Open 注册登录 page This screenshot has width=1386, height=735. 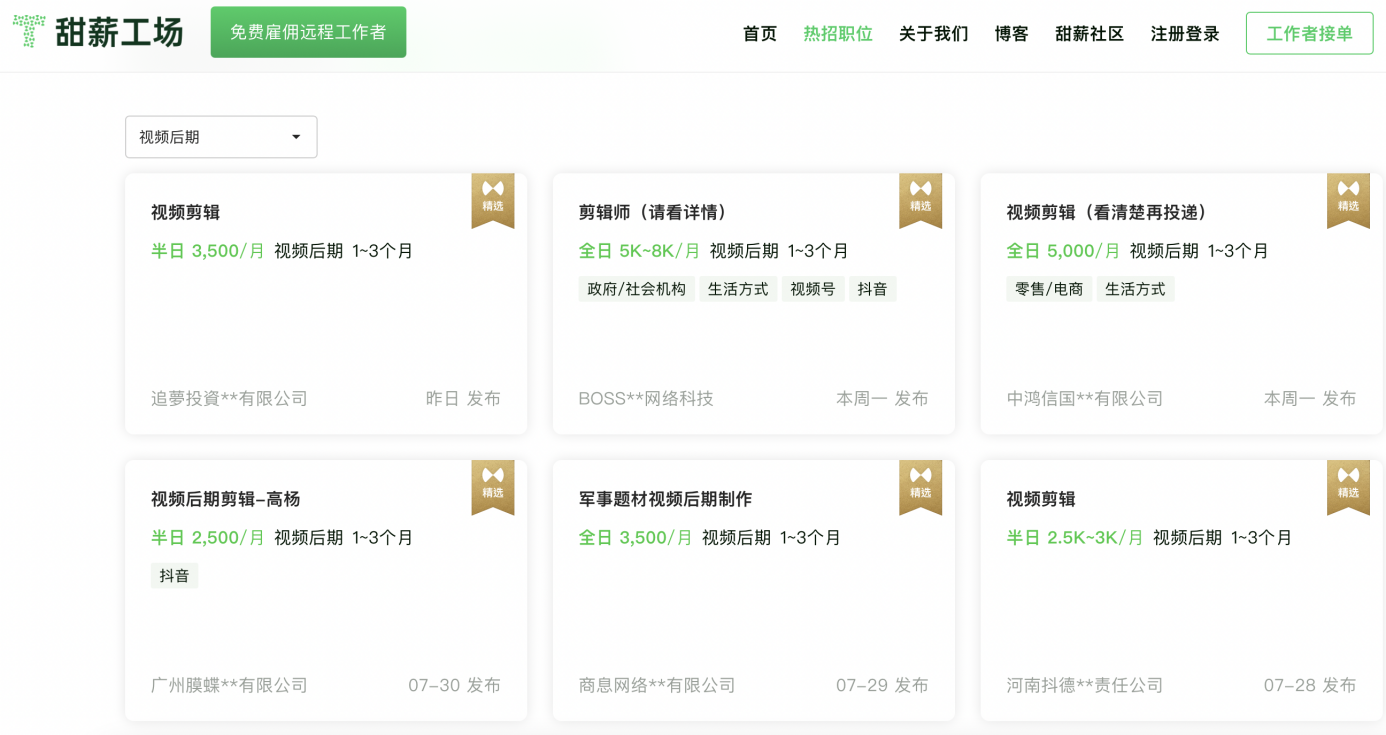(1185, 33)
